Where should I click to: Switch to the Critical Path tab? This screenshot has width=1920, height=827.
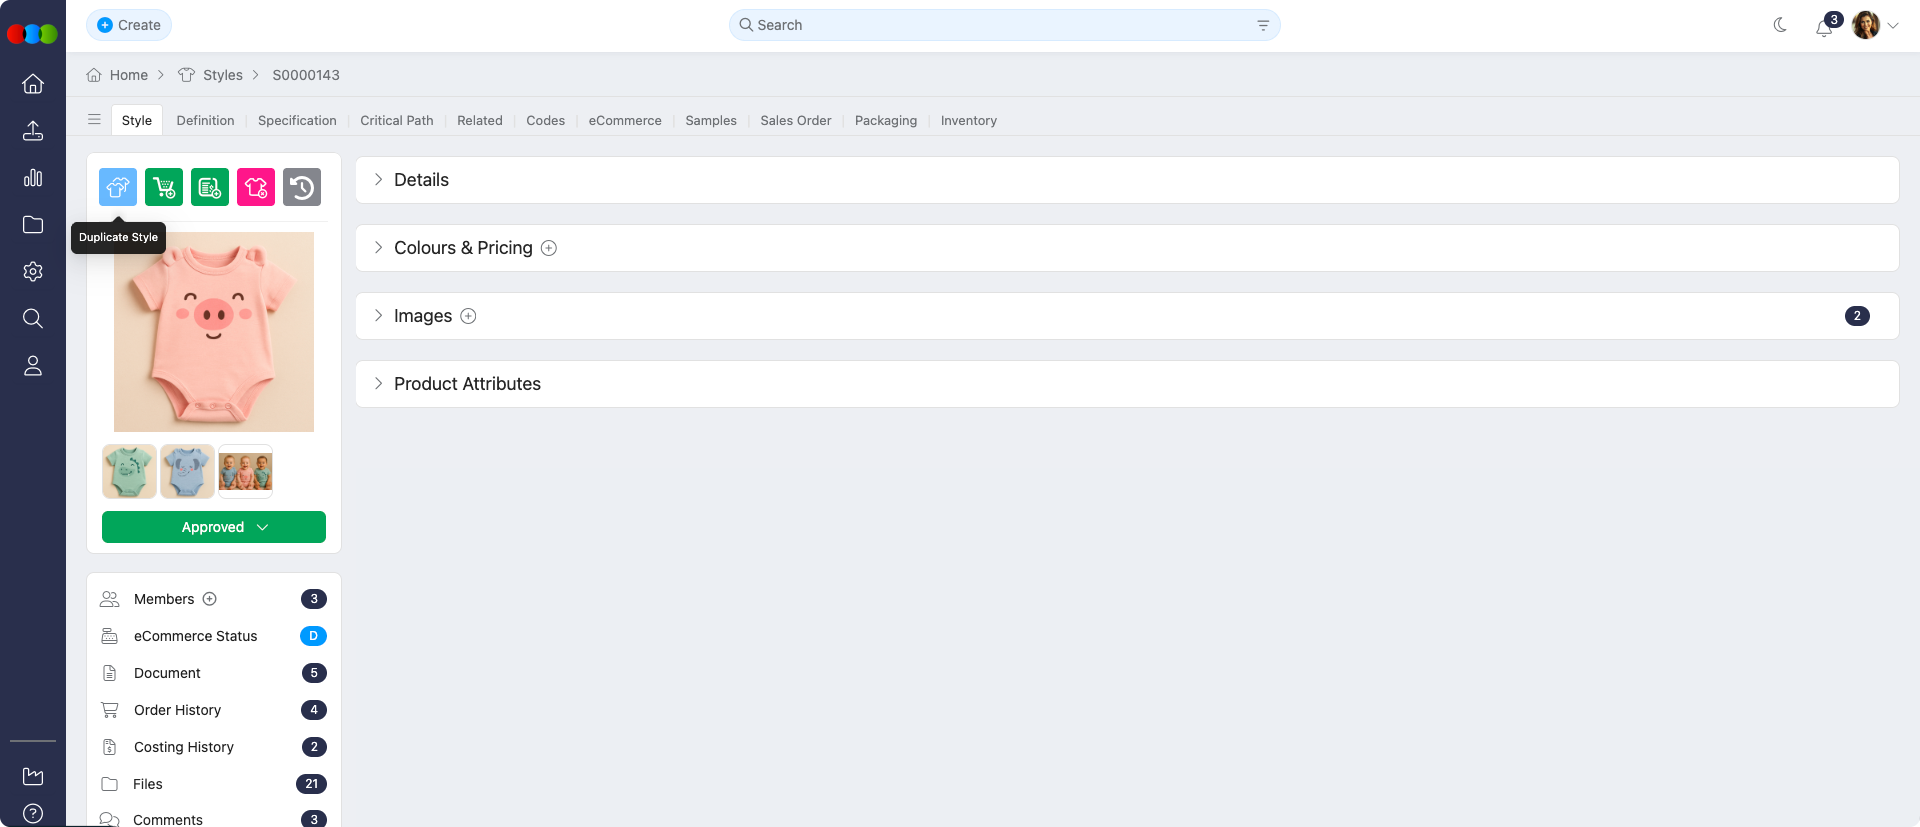pyautogui.click(x=396, y=120)
